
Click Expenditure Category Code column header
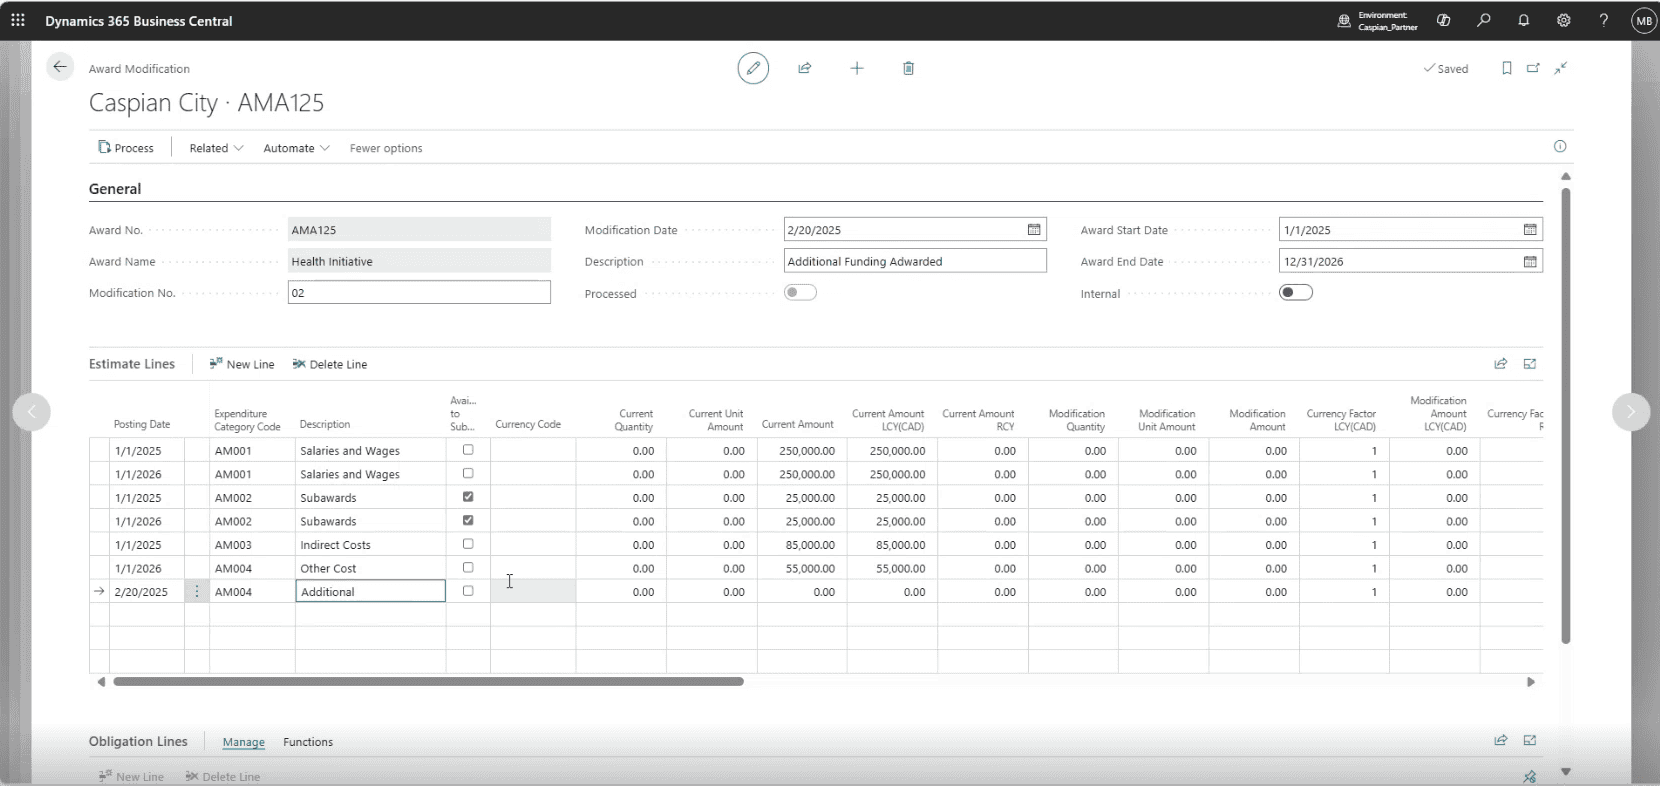click(x=247, y=420)
